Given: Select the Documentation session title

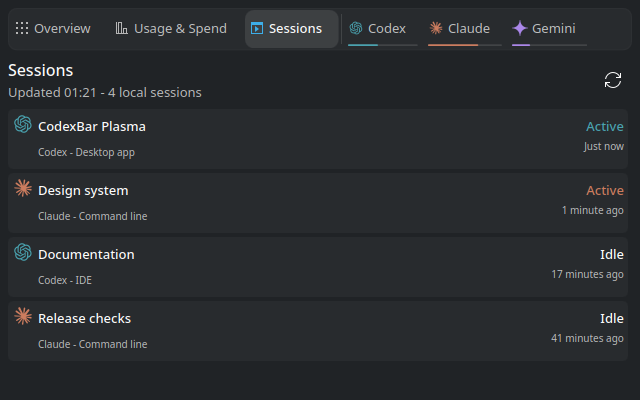Looking at the screenshot, I should pyautogui.click(x=86, y=255).
